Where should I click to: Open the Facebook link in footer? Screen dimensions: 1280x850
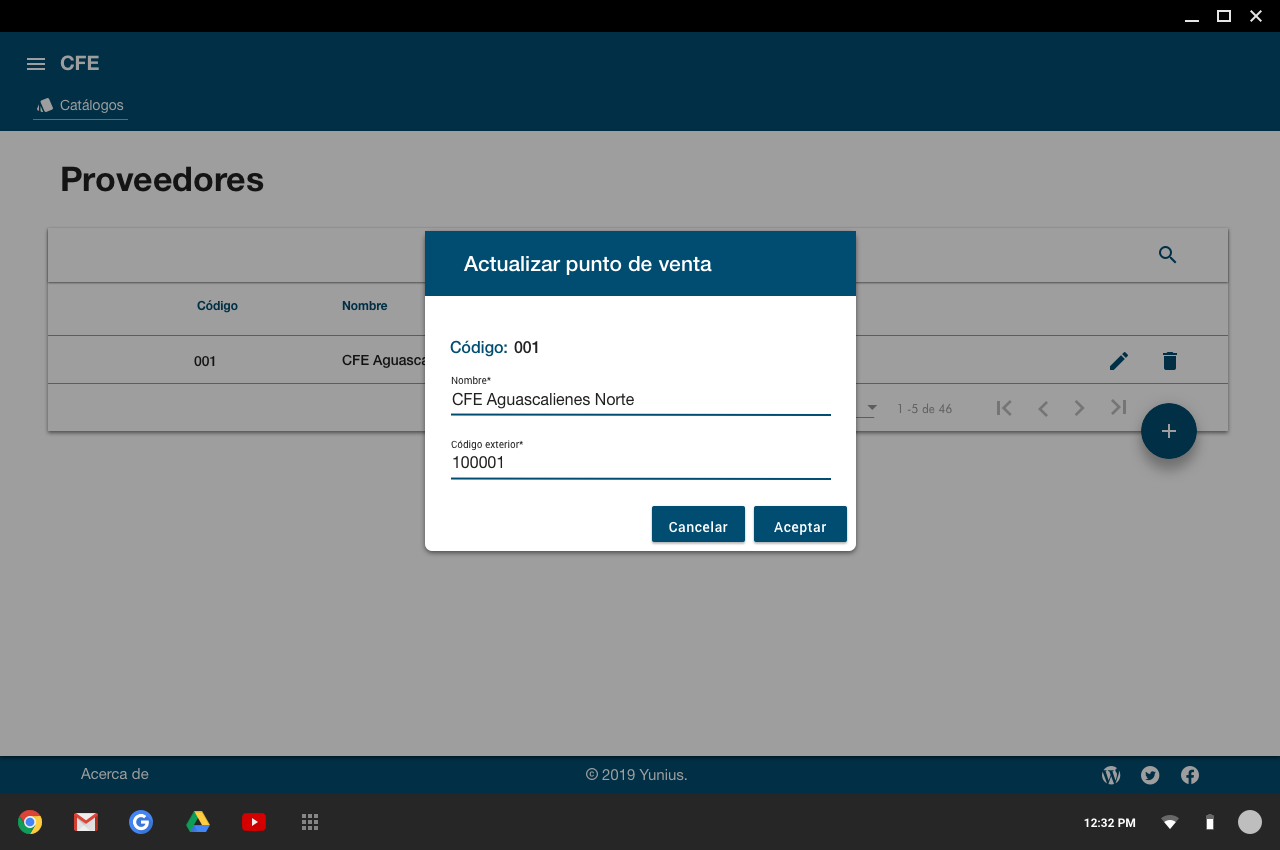[1190, 775]
